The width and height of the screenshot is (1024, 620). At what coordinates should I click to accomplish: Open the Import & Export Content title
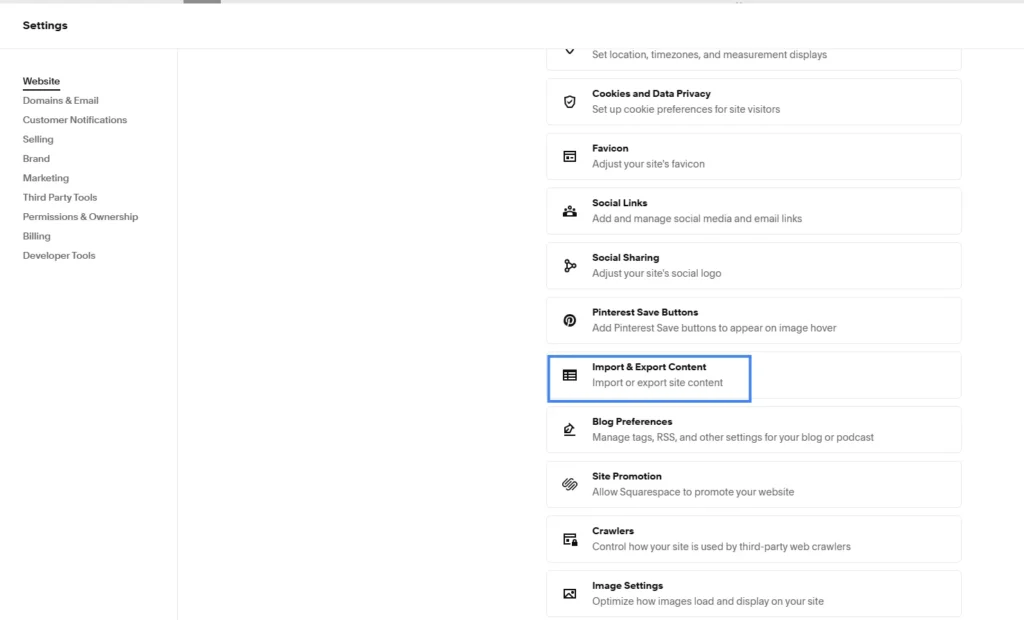pos(649,367)
